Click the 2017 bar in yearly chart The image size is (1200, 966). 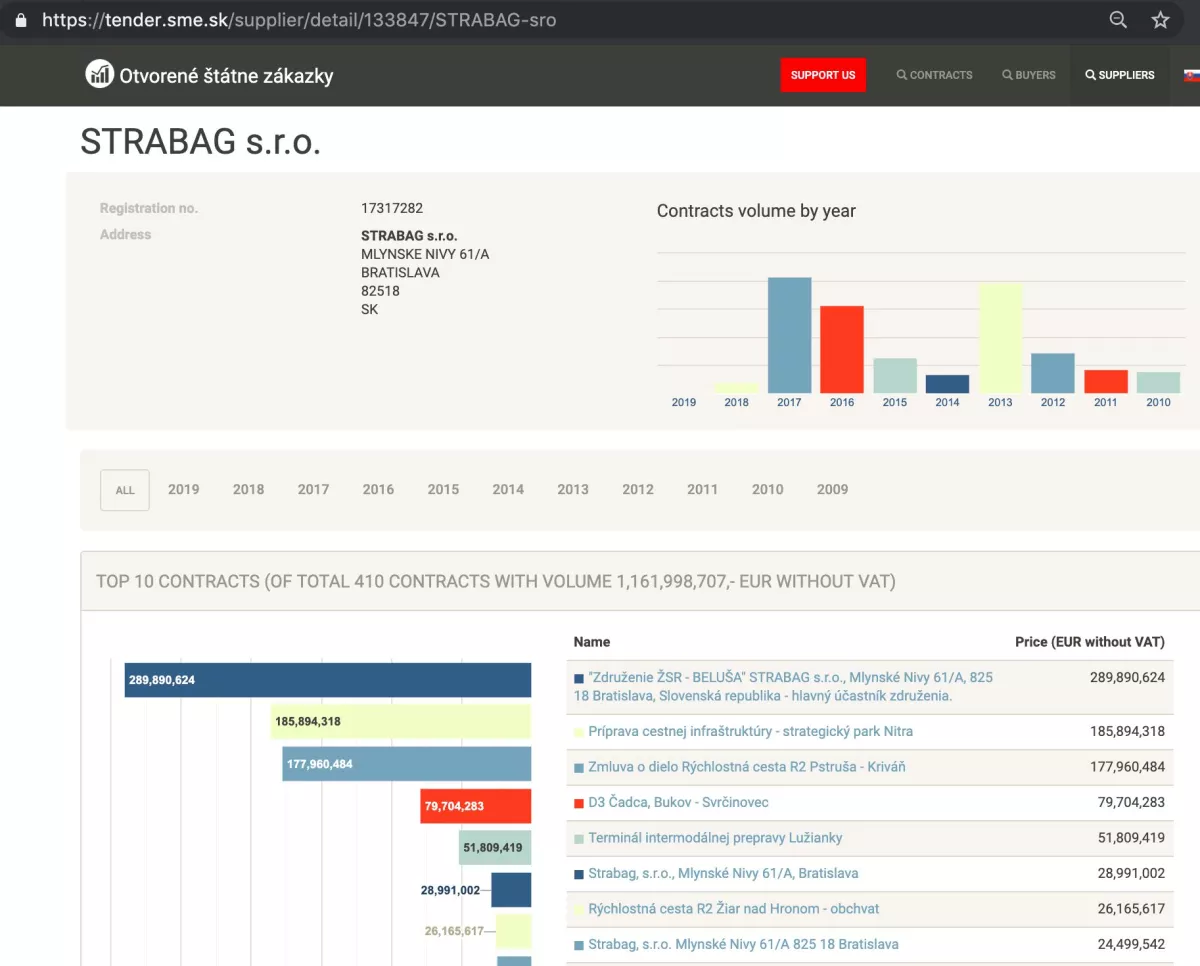789,335
